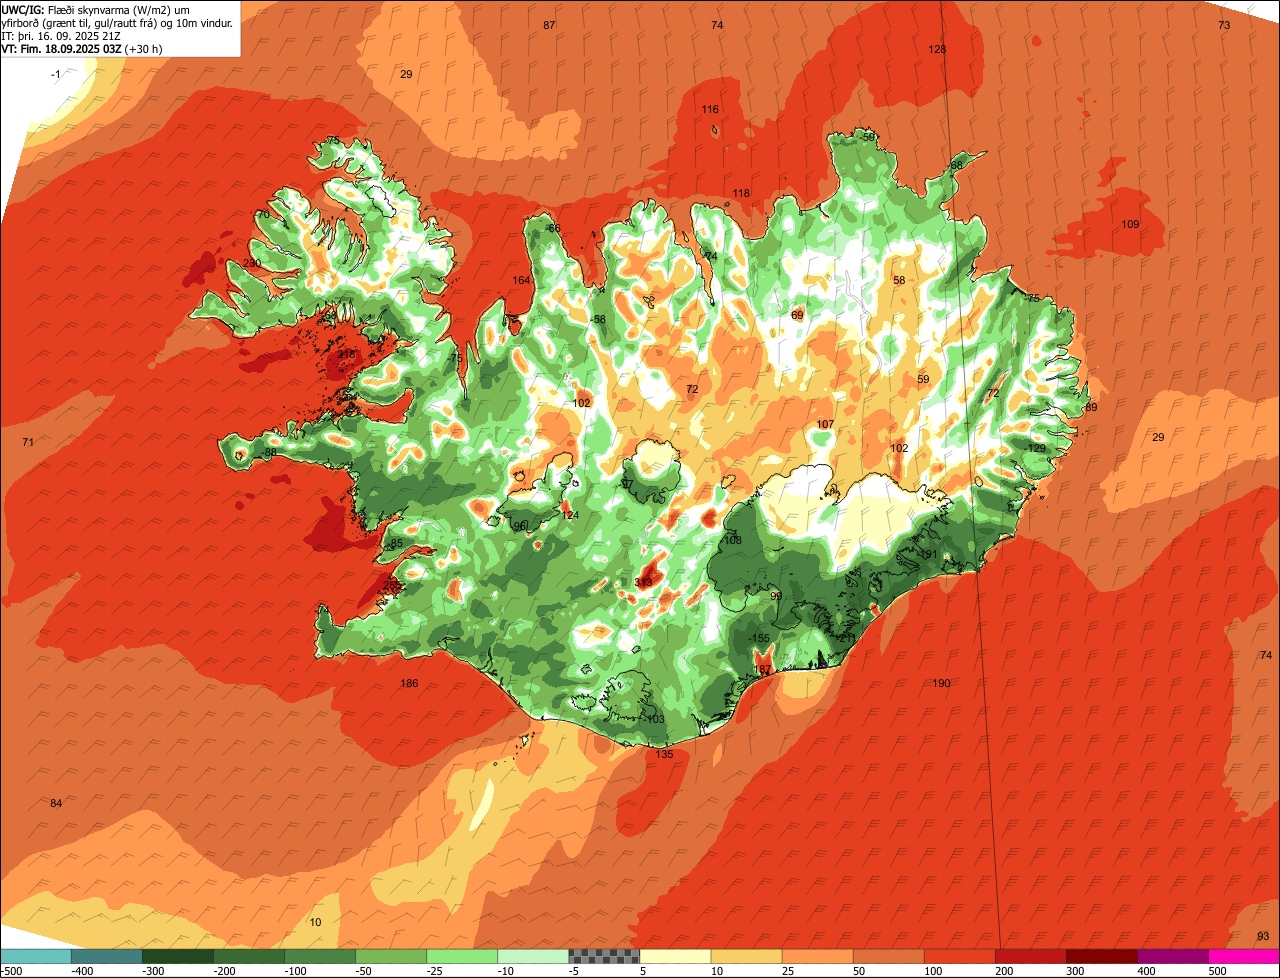Select the '190' value southeast of Iceland

coord(941,684)
